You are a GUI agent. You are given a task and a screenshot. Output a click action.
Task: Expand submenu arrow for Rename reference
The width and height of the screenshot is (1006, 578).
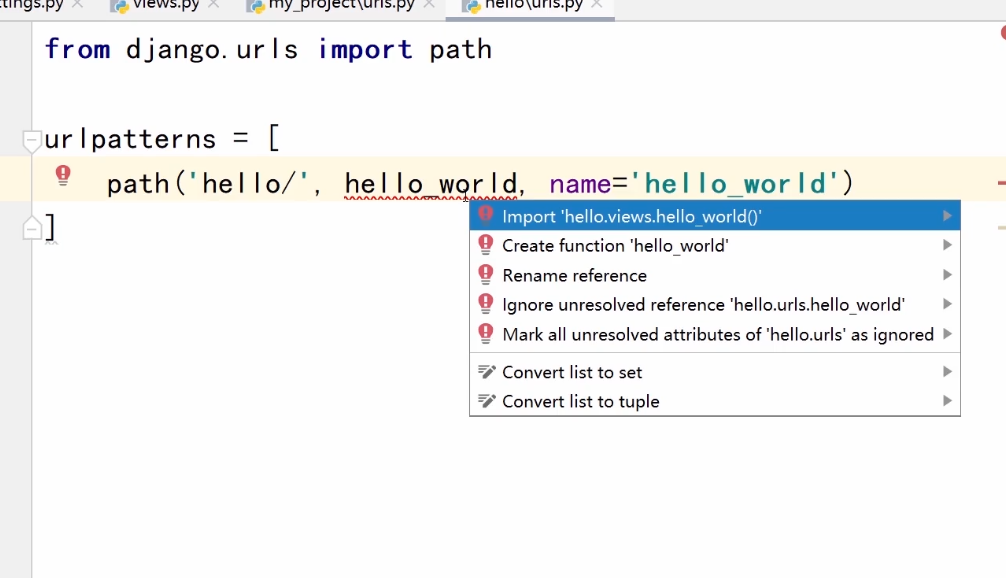[947, 275]
